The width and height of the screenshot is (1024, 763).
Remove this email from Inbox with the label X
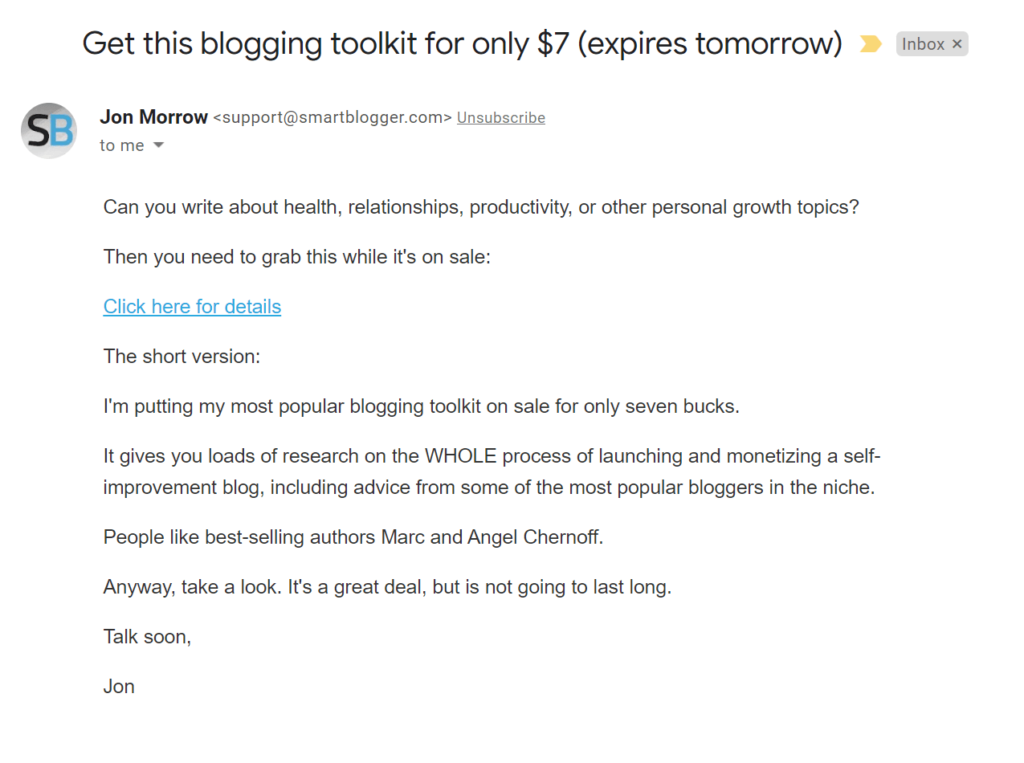957,43
